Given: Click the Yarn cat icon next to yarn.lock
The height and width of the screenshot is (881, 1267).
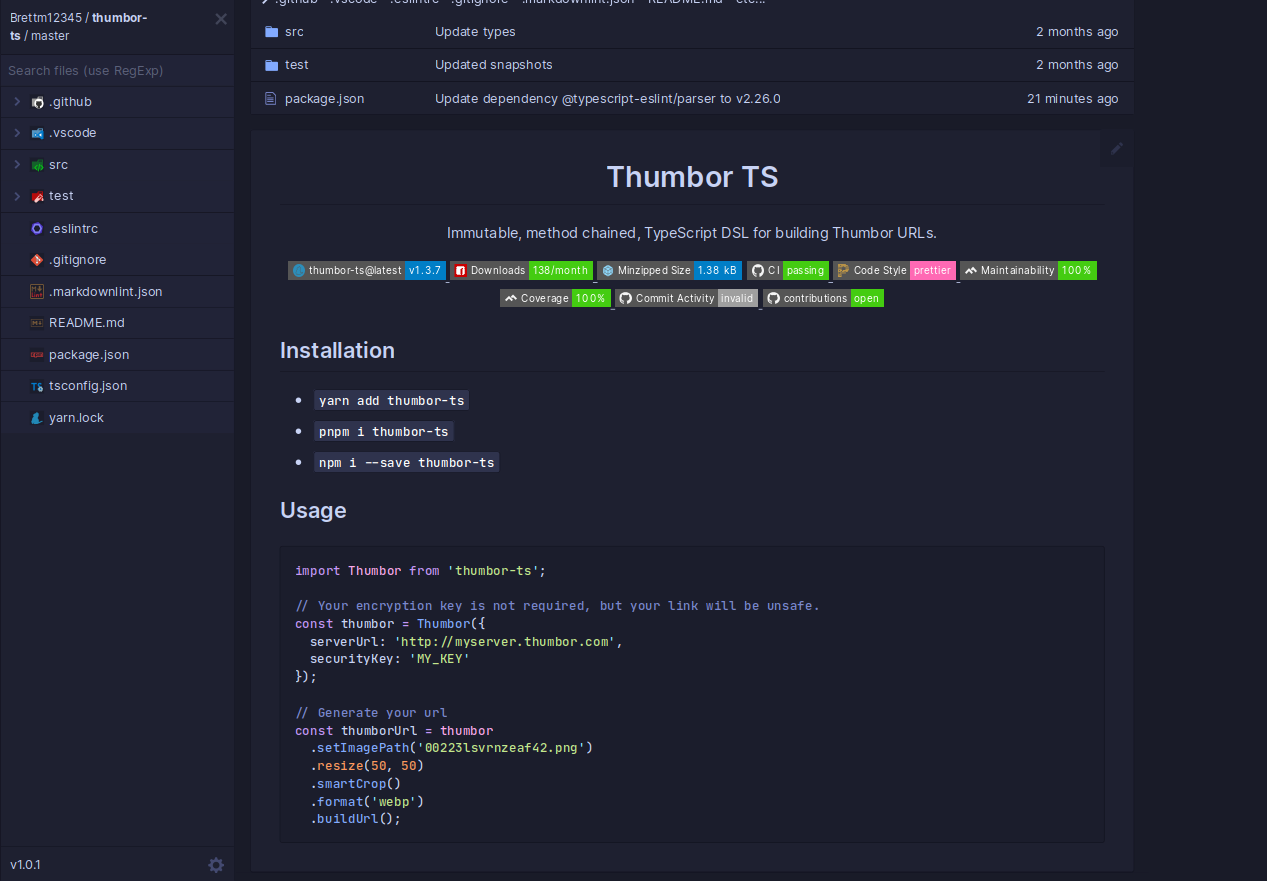Looking at the screenshot, I should coord(35,417).
